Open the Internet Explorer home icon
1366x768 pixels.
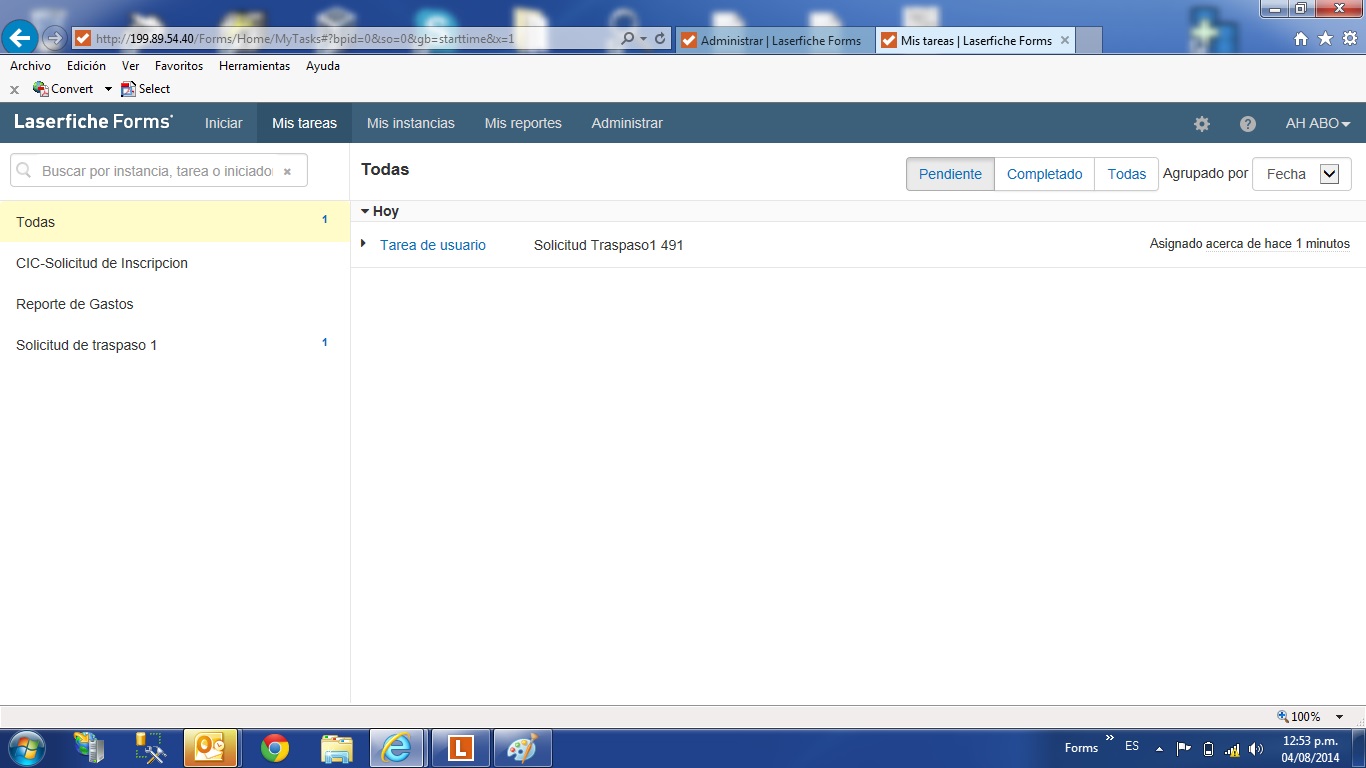pos(1300,39)
